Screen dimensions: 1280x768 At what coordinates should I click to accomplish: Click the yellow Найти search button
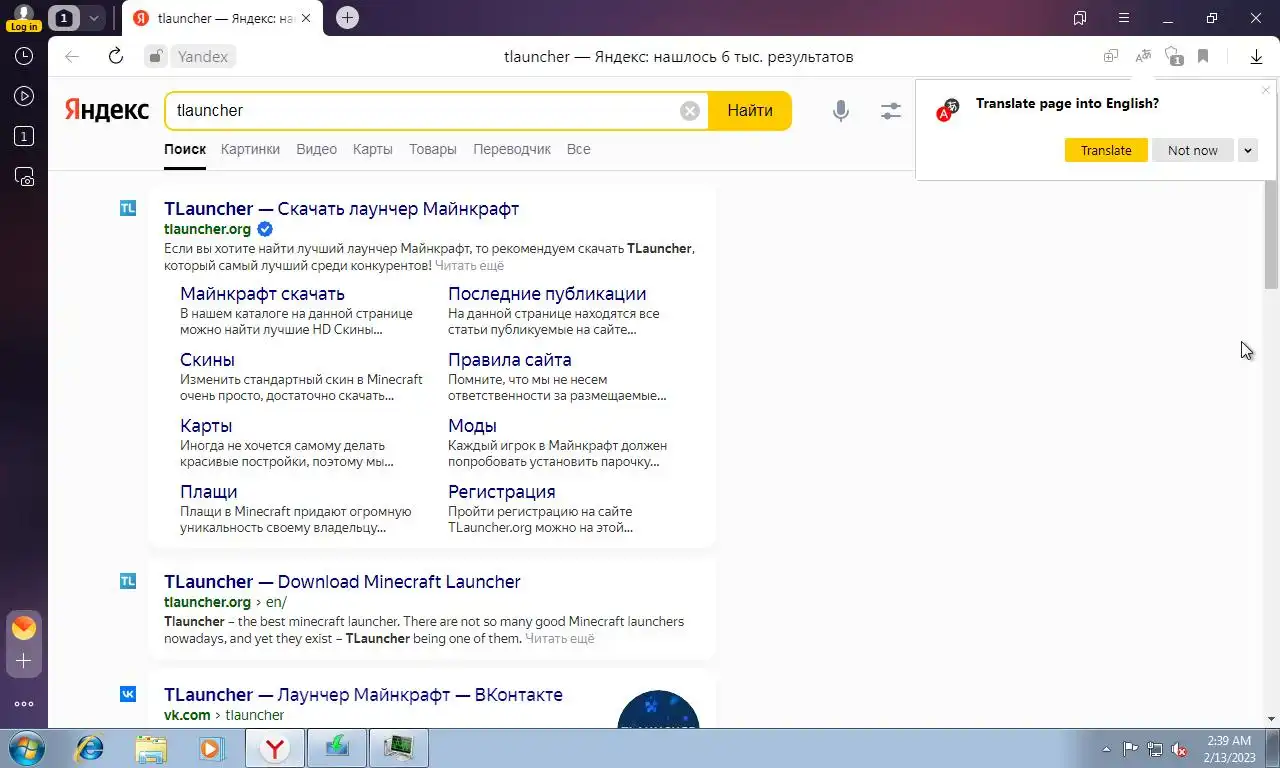(x=750, y=111)
